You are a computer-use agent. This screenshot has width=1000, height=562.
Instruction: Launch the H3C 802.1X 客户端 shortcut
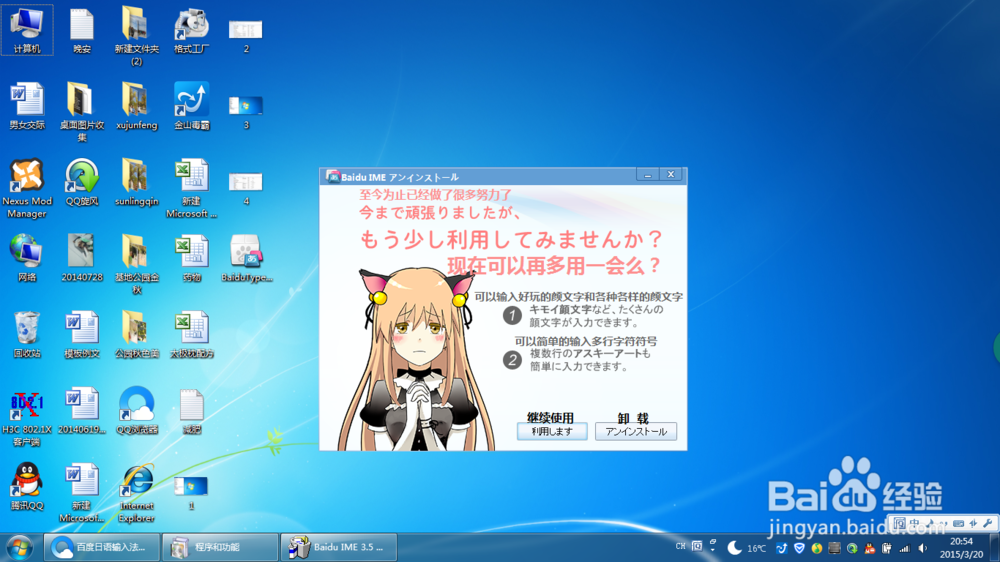pos(27,418)
